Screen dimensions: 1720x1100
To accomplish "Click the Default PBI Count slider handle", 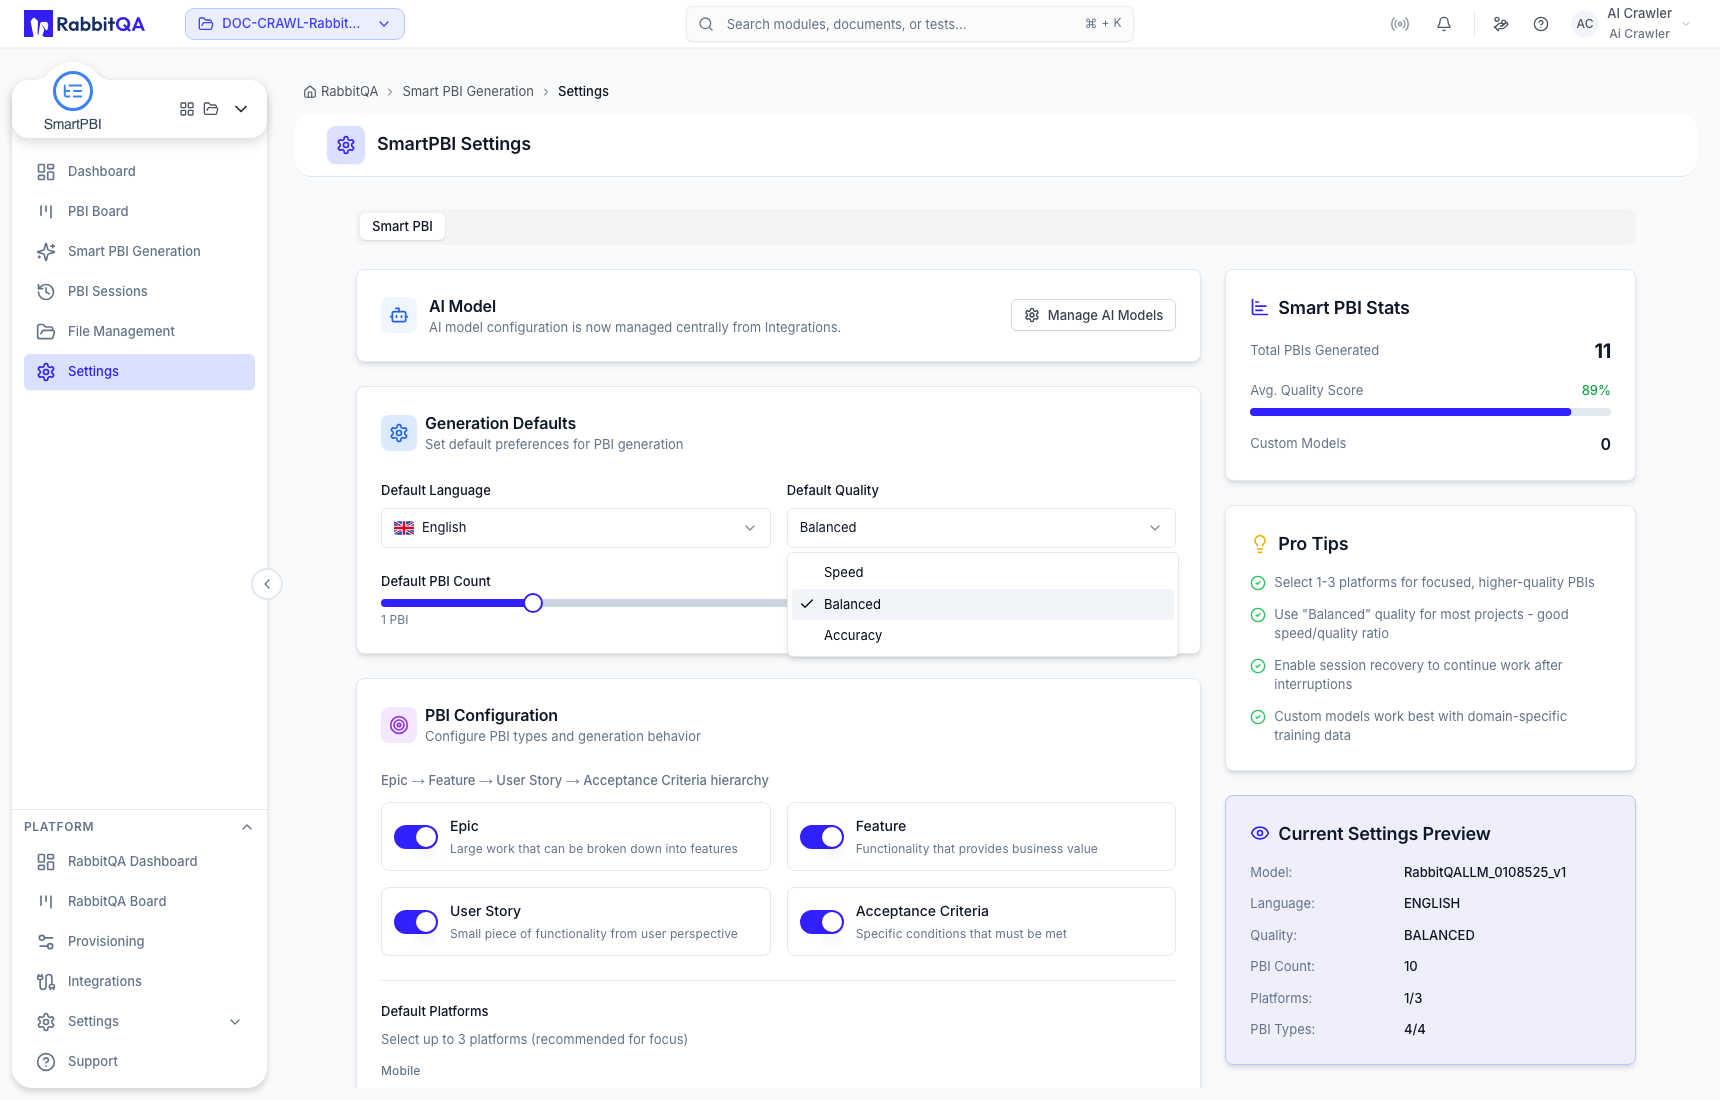I will click(x=533, y=603).
